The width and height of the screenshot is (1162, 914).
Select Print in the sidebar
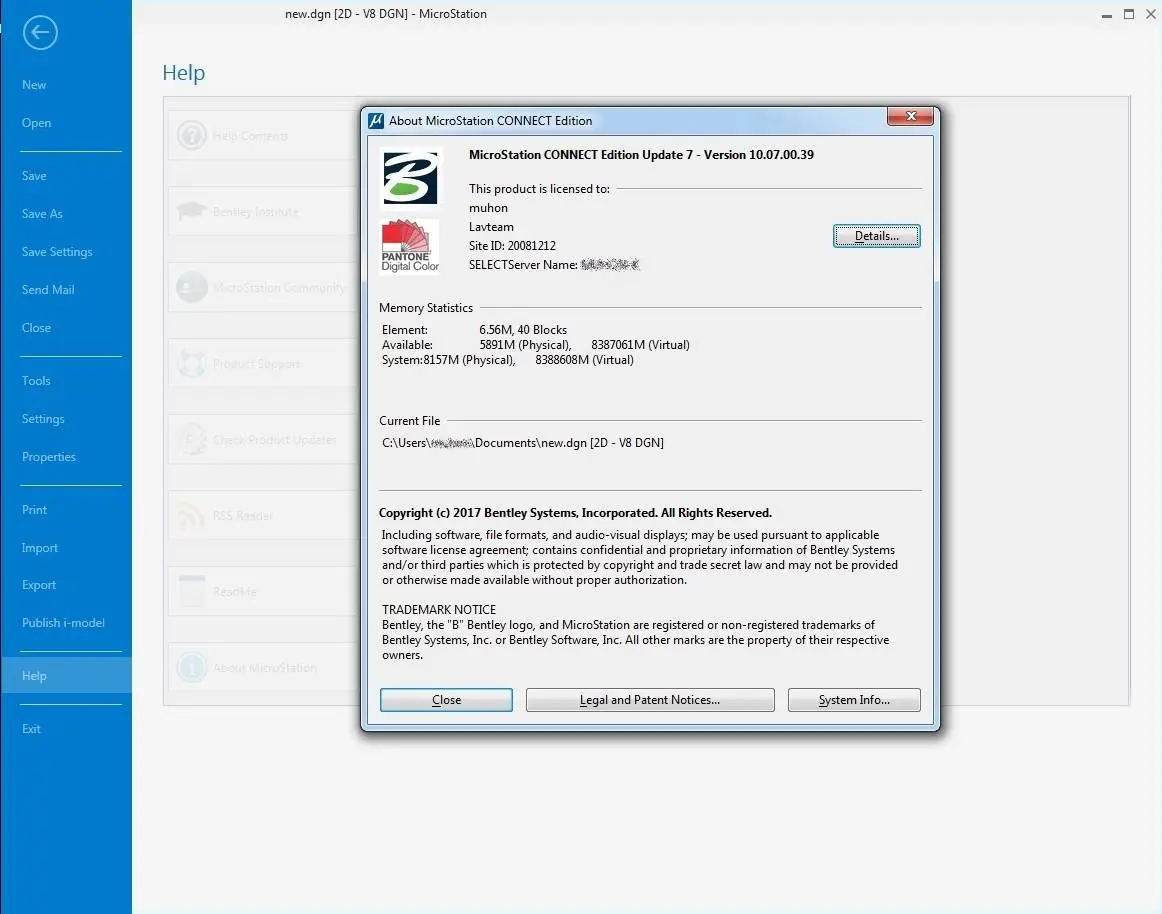tap(34, 510)
